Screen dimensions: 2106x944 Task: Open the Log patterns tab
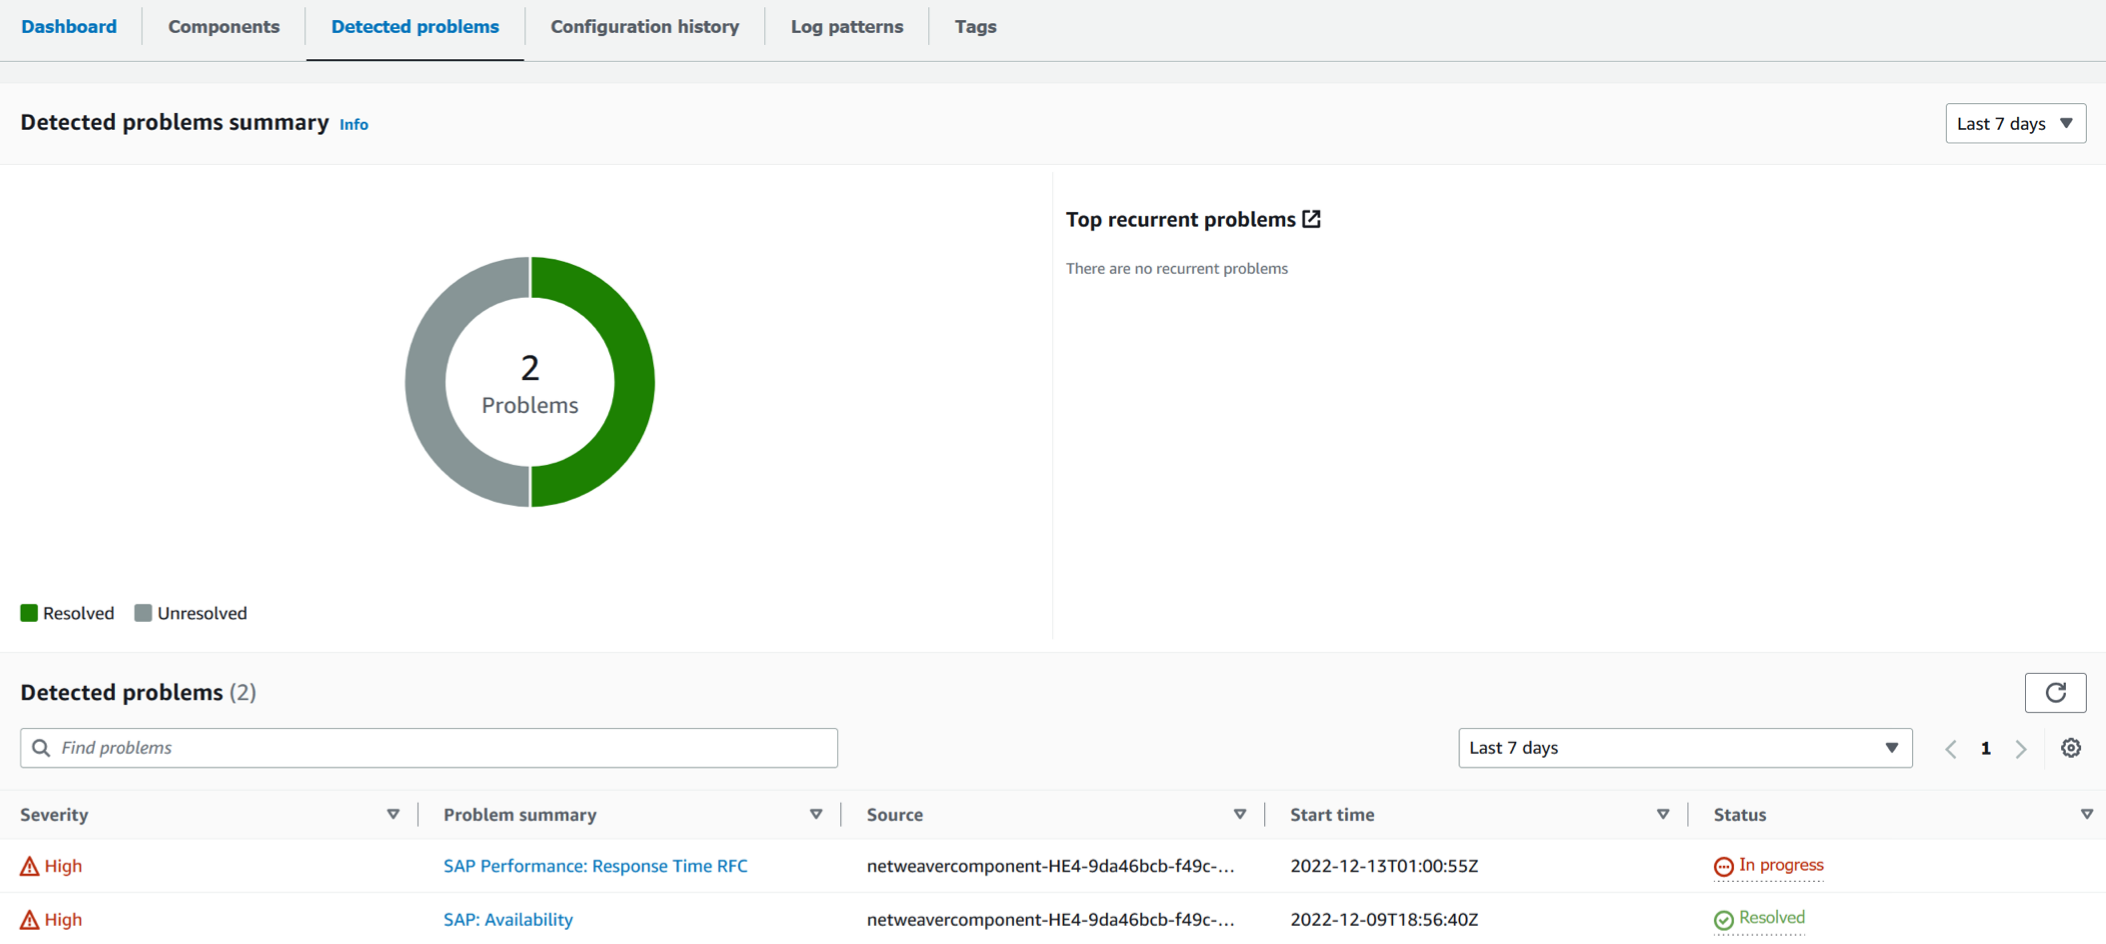[x=846, y=26]
